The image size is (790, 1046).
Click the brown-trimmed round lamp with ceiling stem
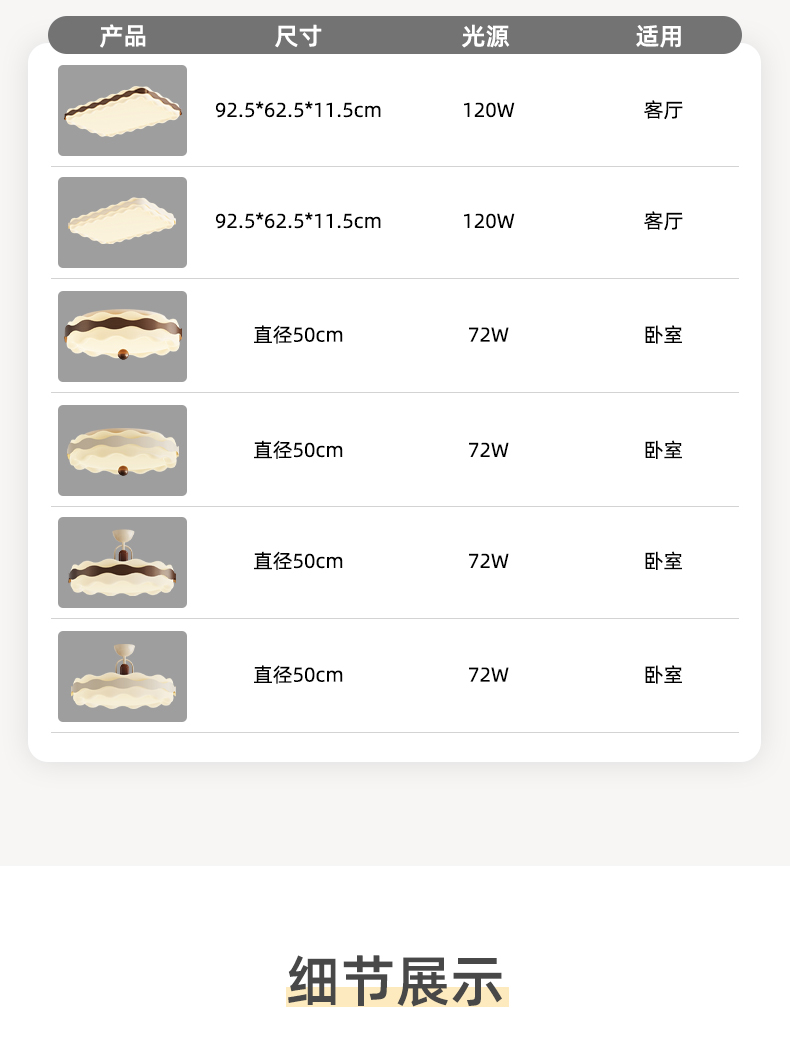pos(122,562)
